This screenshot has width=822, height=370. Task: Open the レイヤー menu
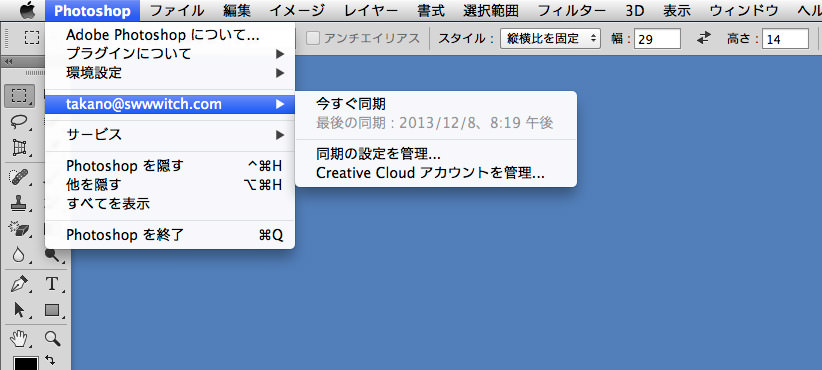coord(371,10)
